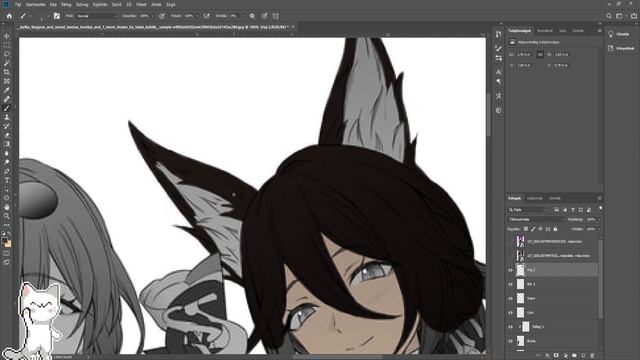The height and width of the screenshot is (360, 640).
Task: Open brush opacity slider dropdown
Action: pos(153,16)
